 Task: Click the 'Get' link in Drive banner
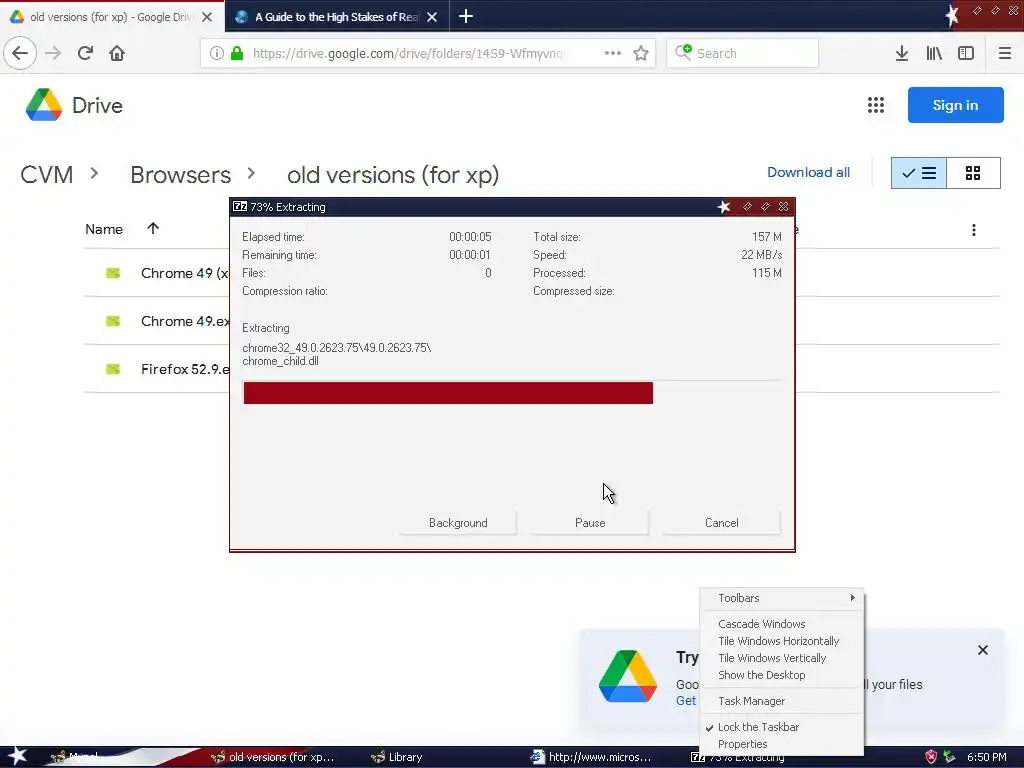[686, 701]
